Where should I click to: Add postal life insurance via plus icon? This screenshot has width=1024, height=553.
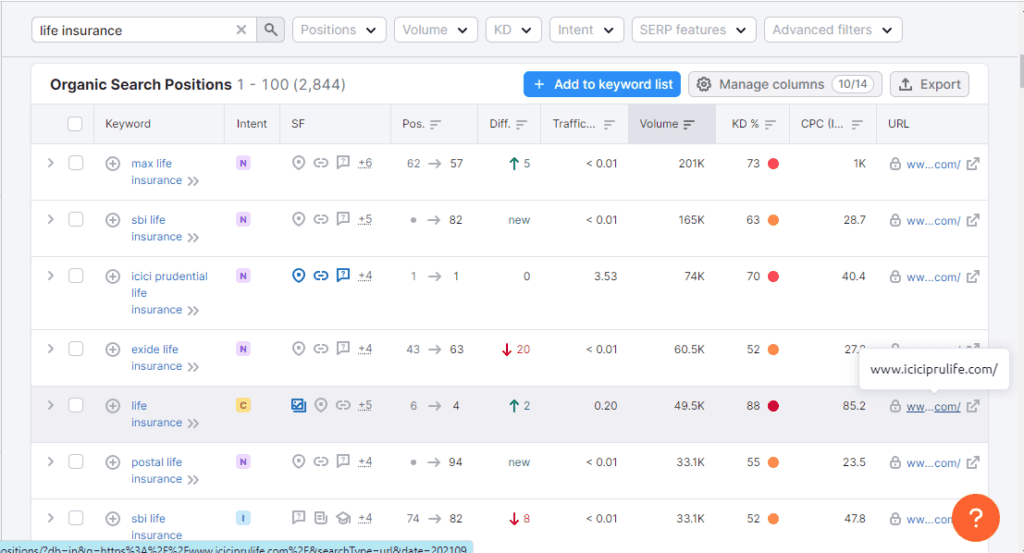113,462
